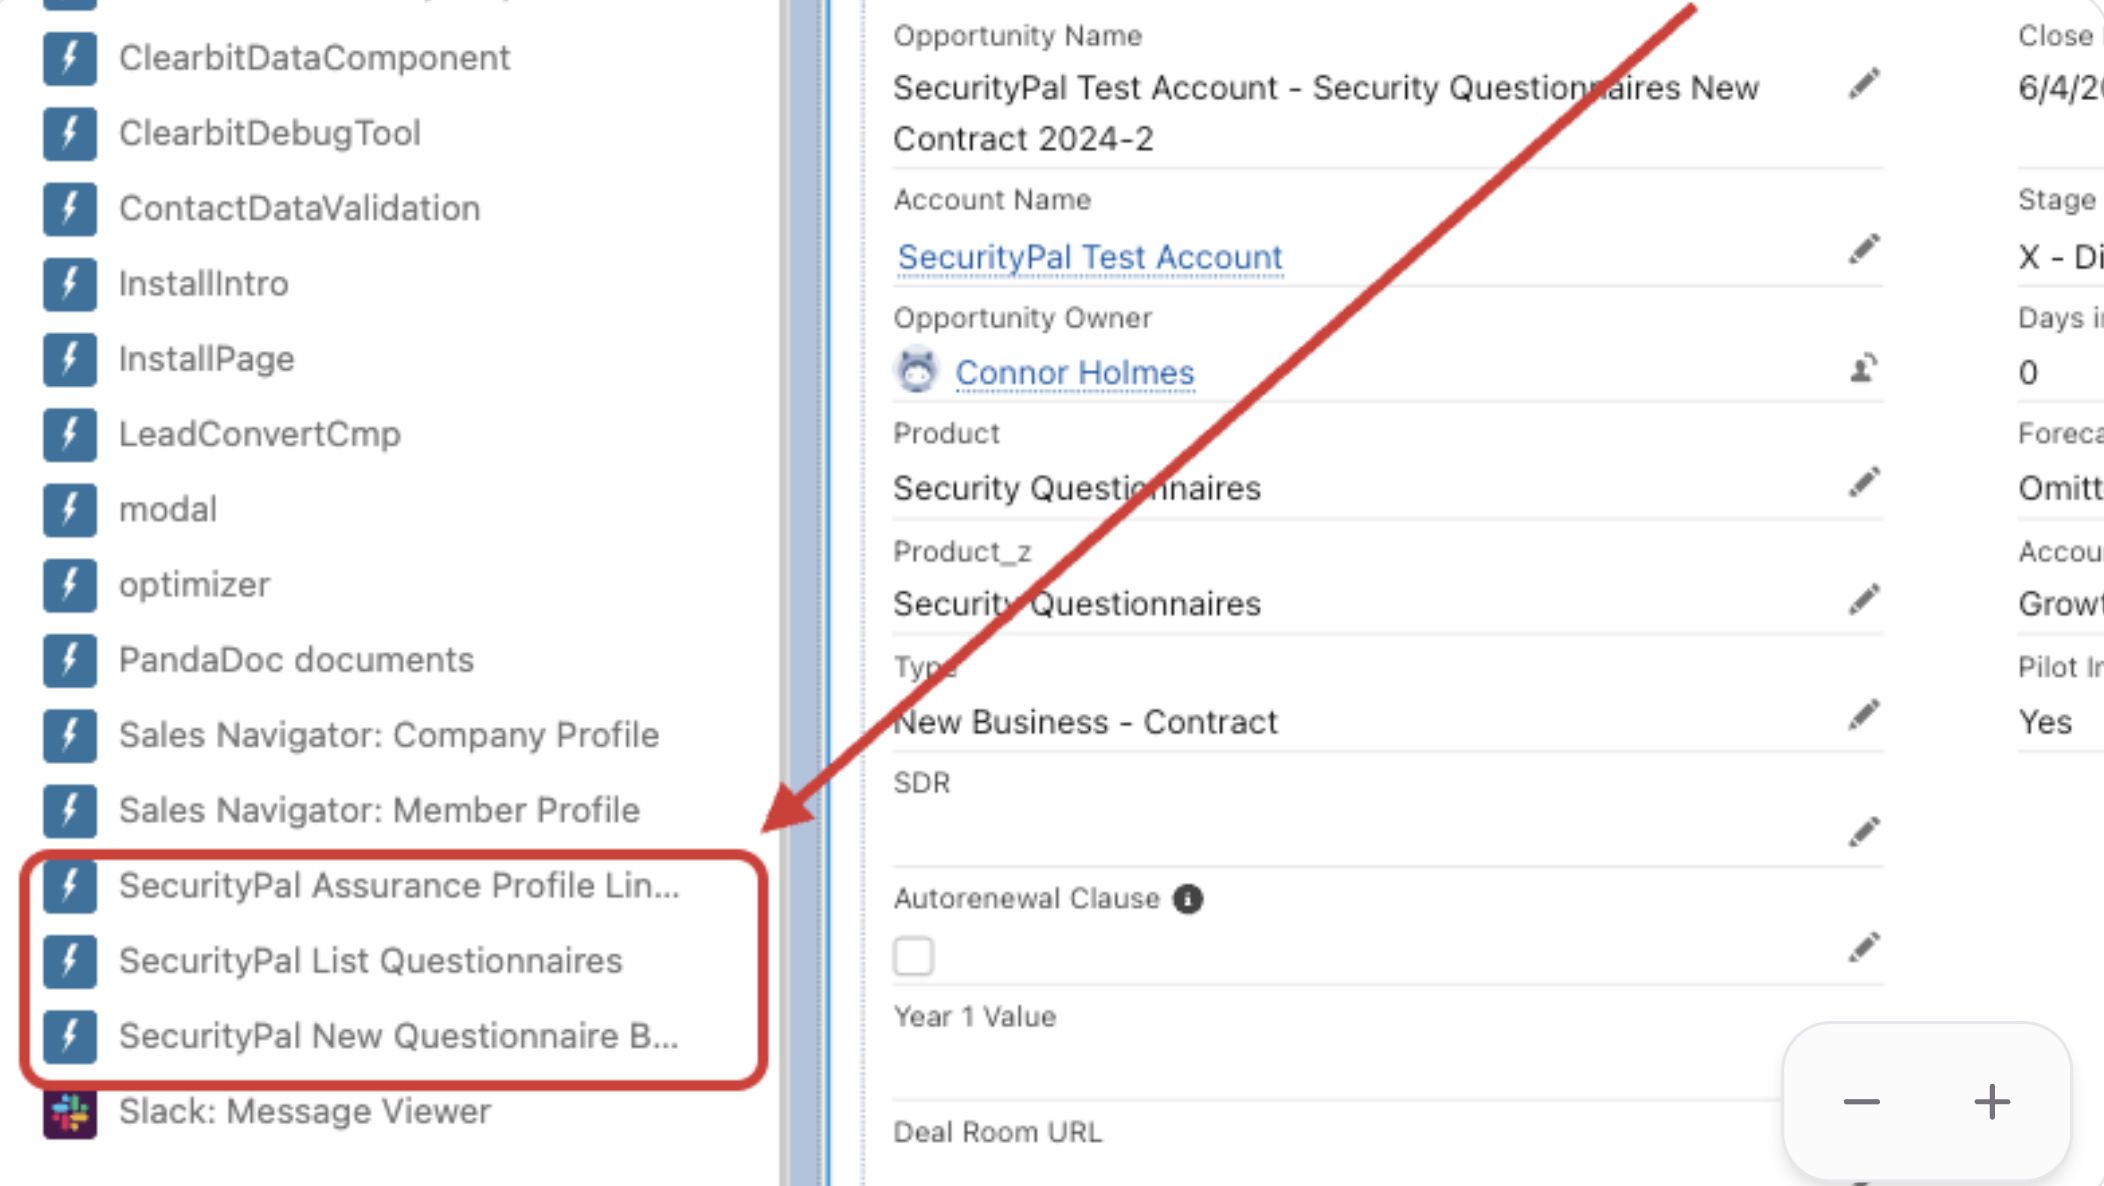Image resolution: width=2104 pixels, height=1186 pixels.
Task: Select InstallIntro in the component list
Action: [x=203, y=284]
